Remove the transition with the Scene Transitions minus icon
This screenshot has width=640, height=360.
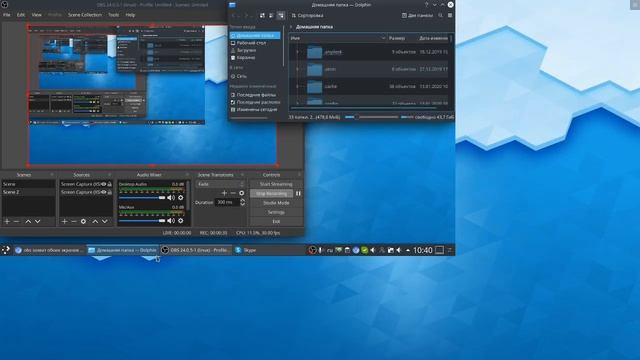click(x=233, y=193)
